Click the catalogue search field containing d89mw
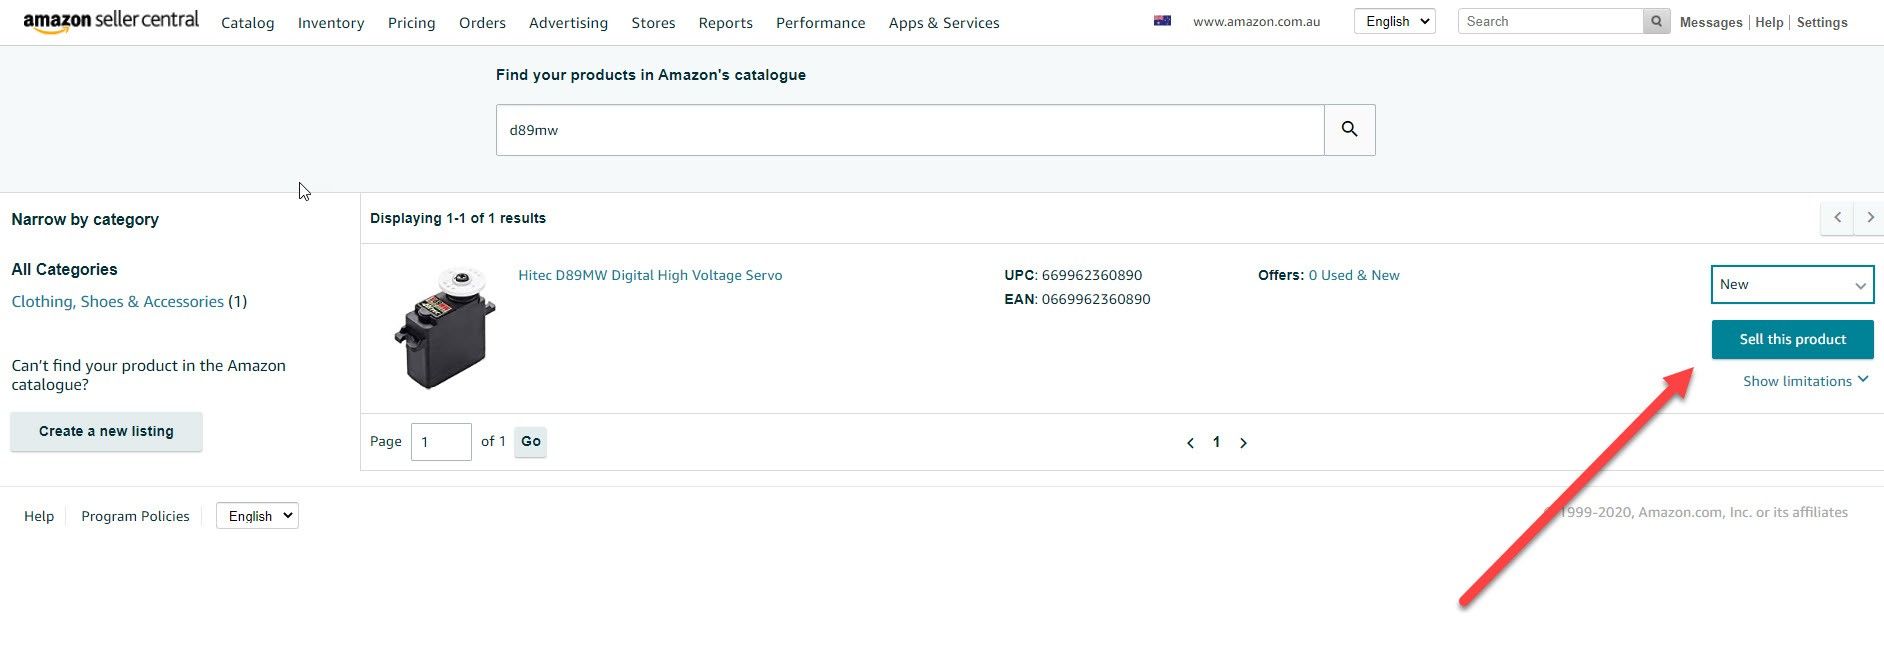The height and width of the screenshot is (664, 1884). [910, 130]
